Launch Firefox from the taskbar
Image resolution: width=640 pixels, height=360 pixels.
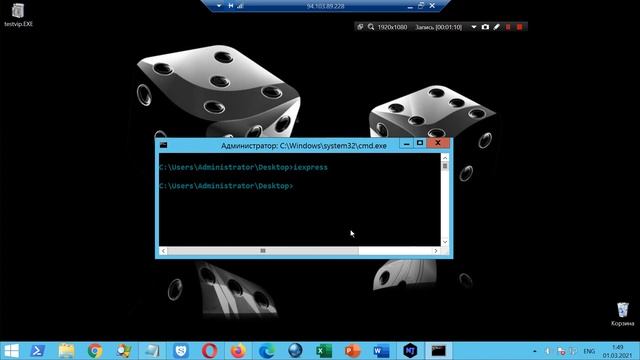(x=238, y=351)
